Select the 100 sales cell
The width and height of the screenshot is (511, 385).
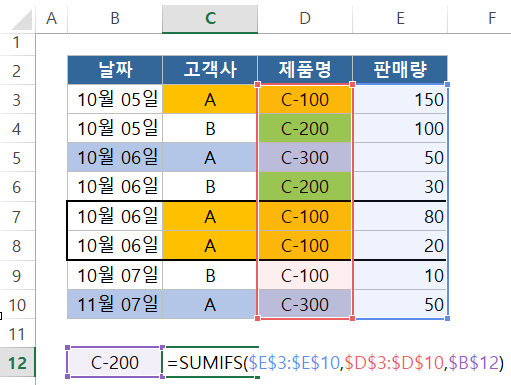coord(400,129)
